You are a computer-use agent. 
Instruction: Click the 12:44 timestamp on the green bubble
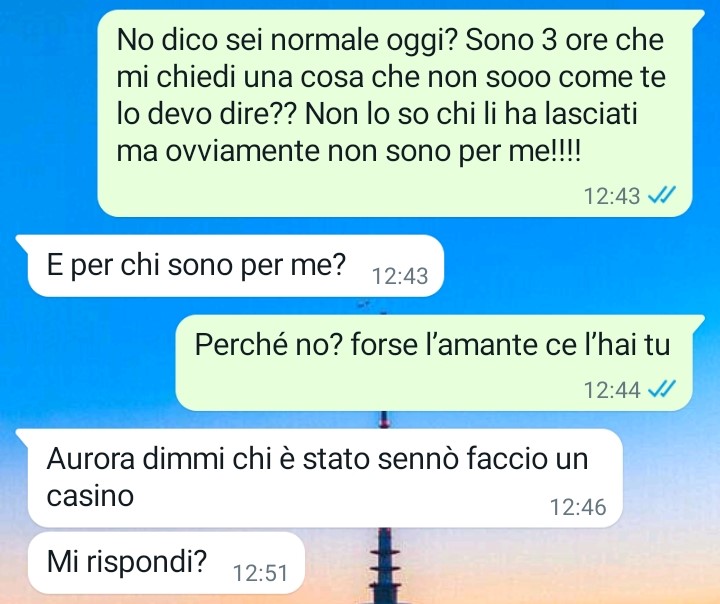click(x=612, y=390)
